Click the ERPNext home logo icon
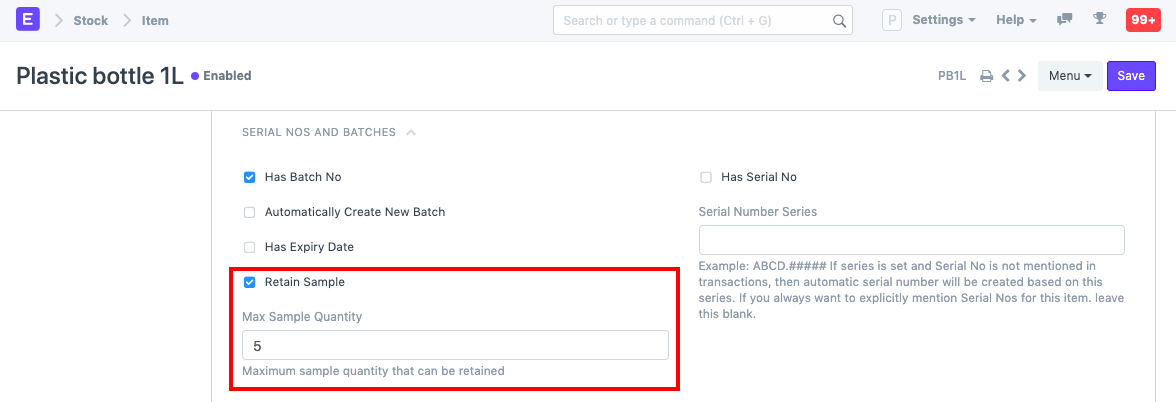 point(28,20)
